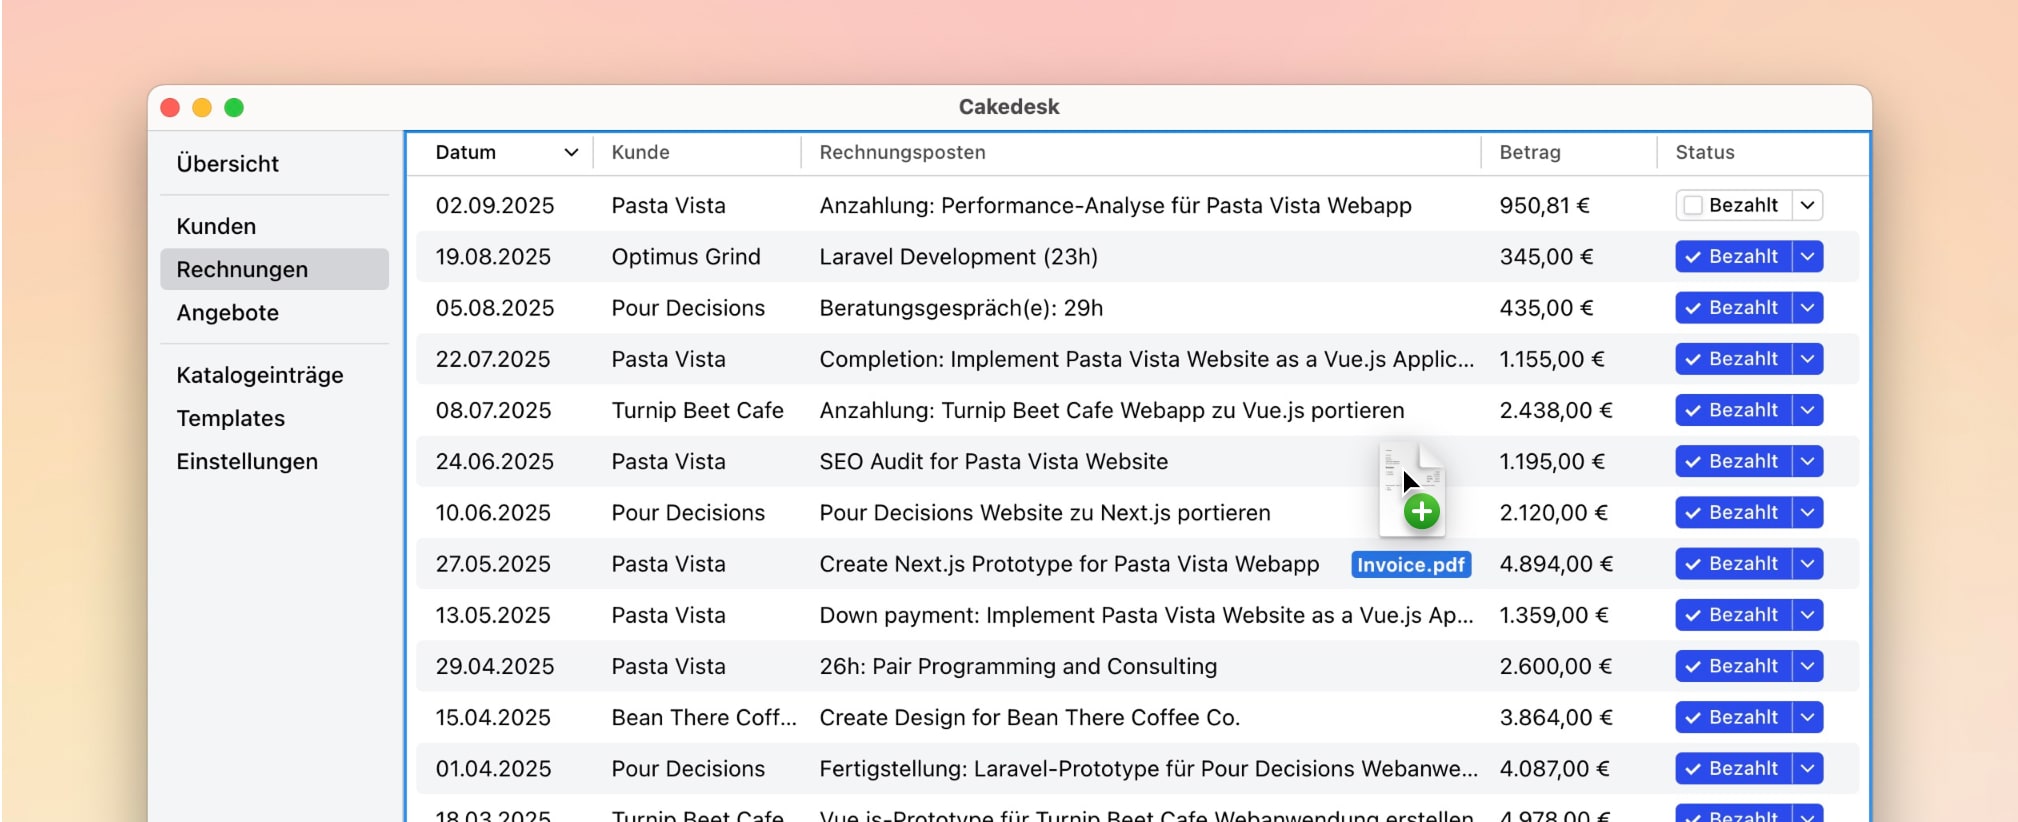This screenshot has height=822, width=2018.
Task: Check Bezahlt for the 02.09.2025 invoice
Action: coord(1733,205)
